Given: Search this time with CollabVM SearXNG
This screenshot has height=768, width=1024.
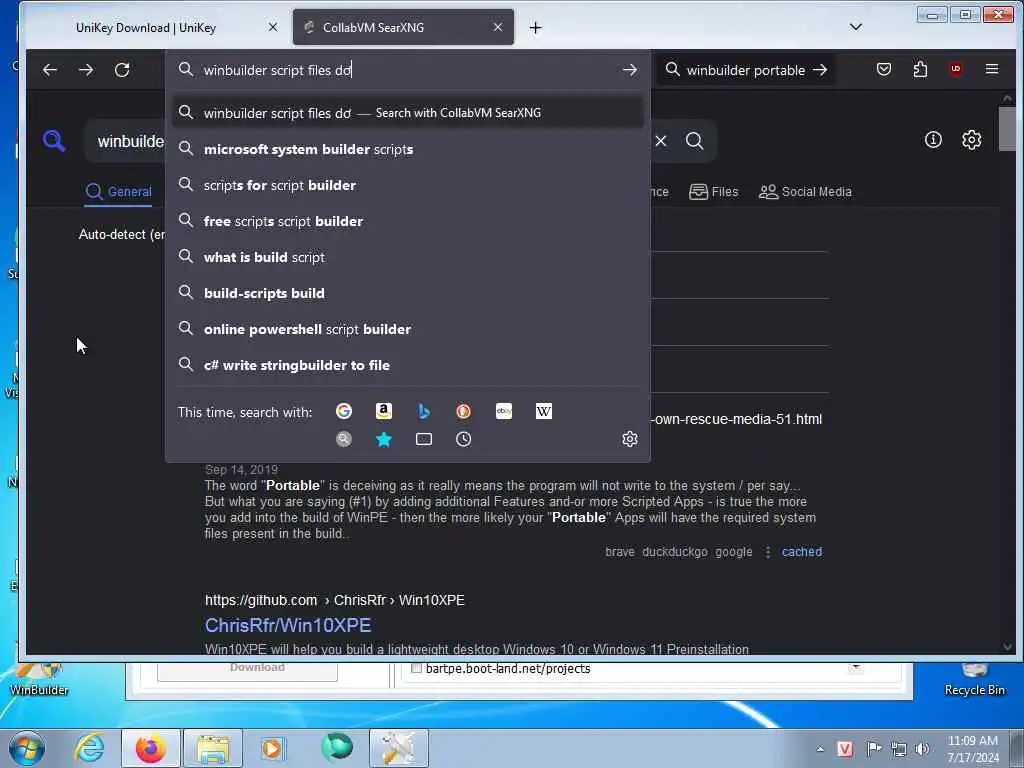Looking at the screenshot, I should tap(344, 439).
